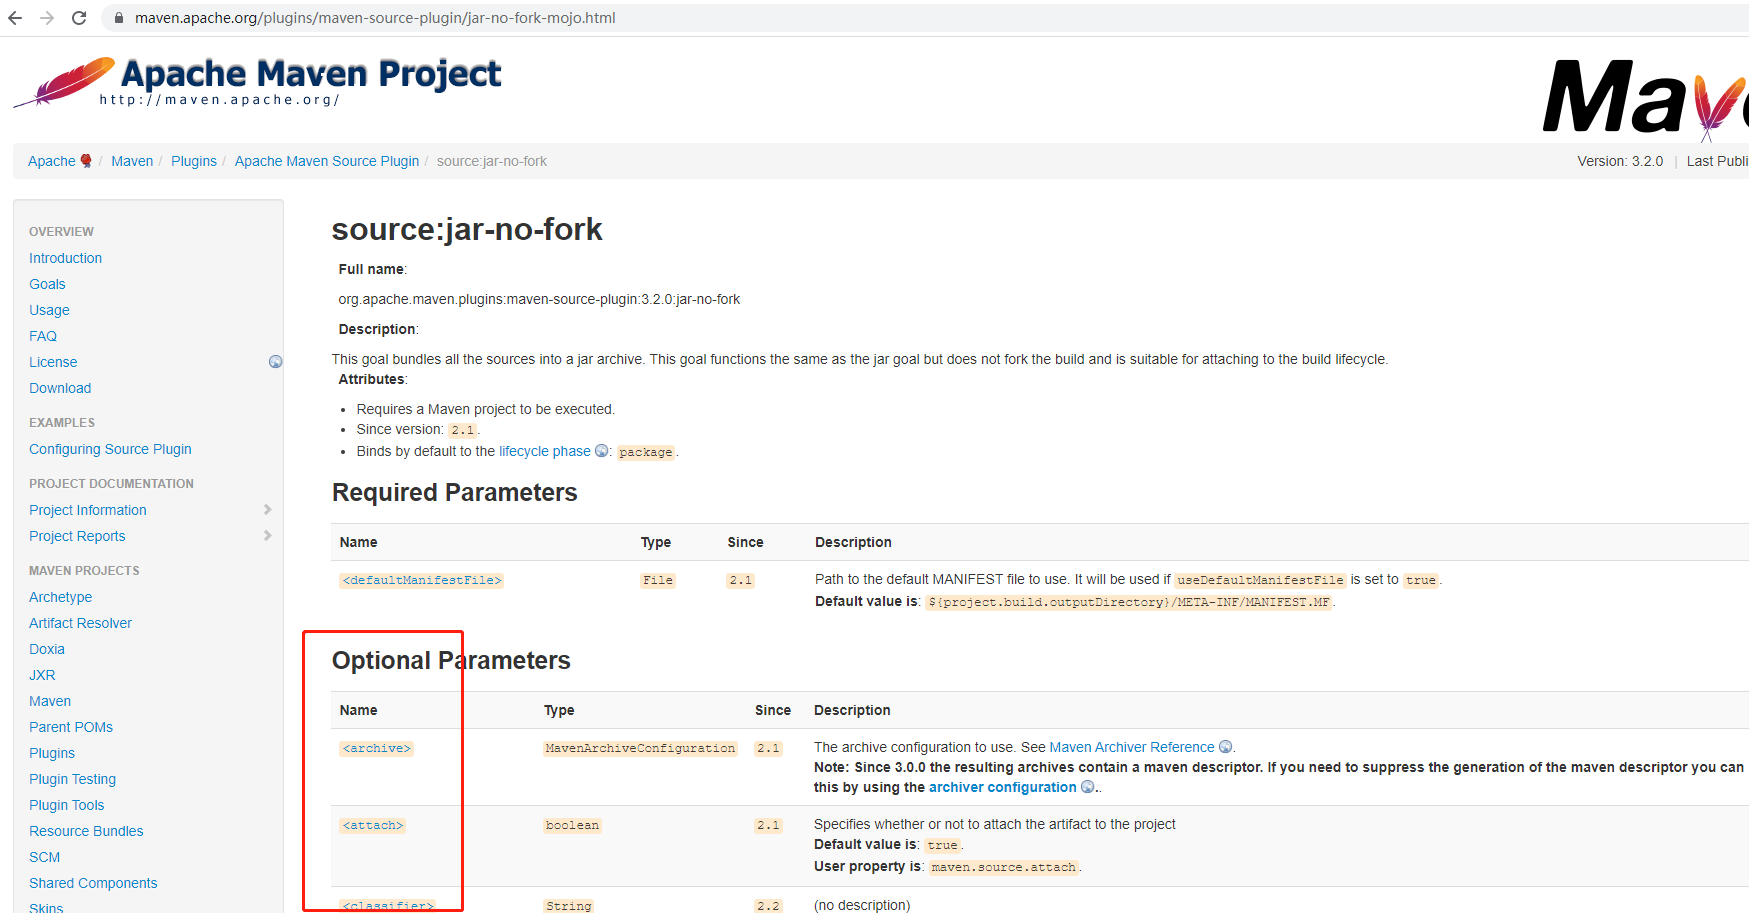Open the Parent POMs link
Screen dimensions: 1749x913
click(x=71, y=727)
